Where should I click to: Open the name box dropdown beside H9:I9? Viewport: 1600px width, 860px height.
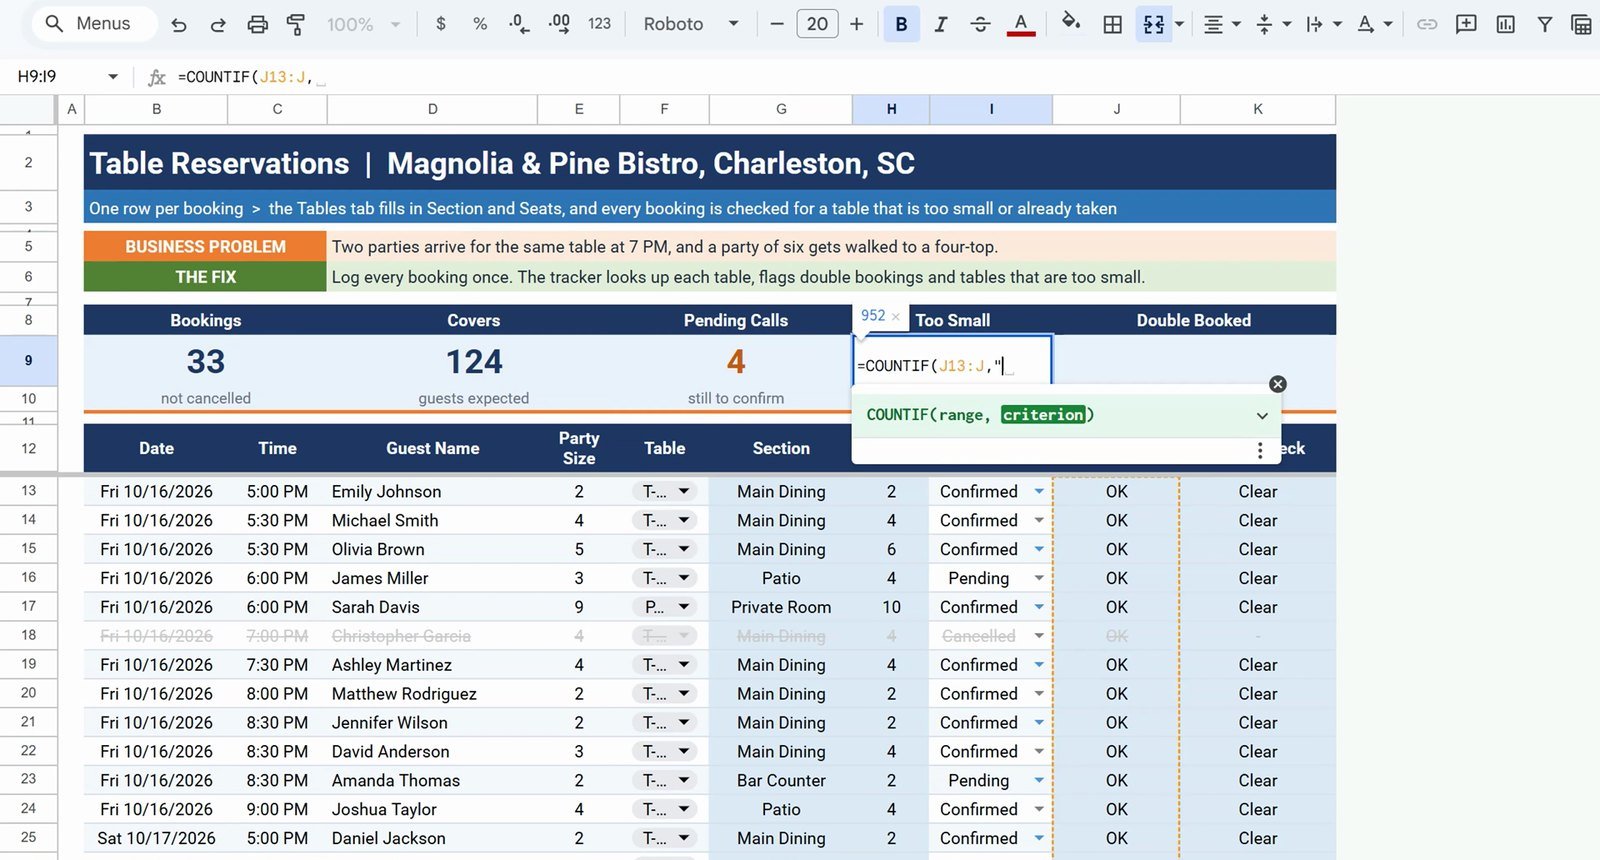tap(113, 76)
